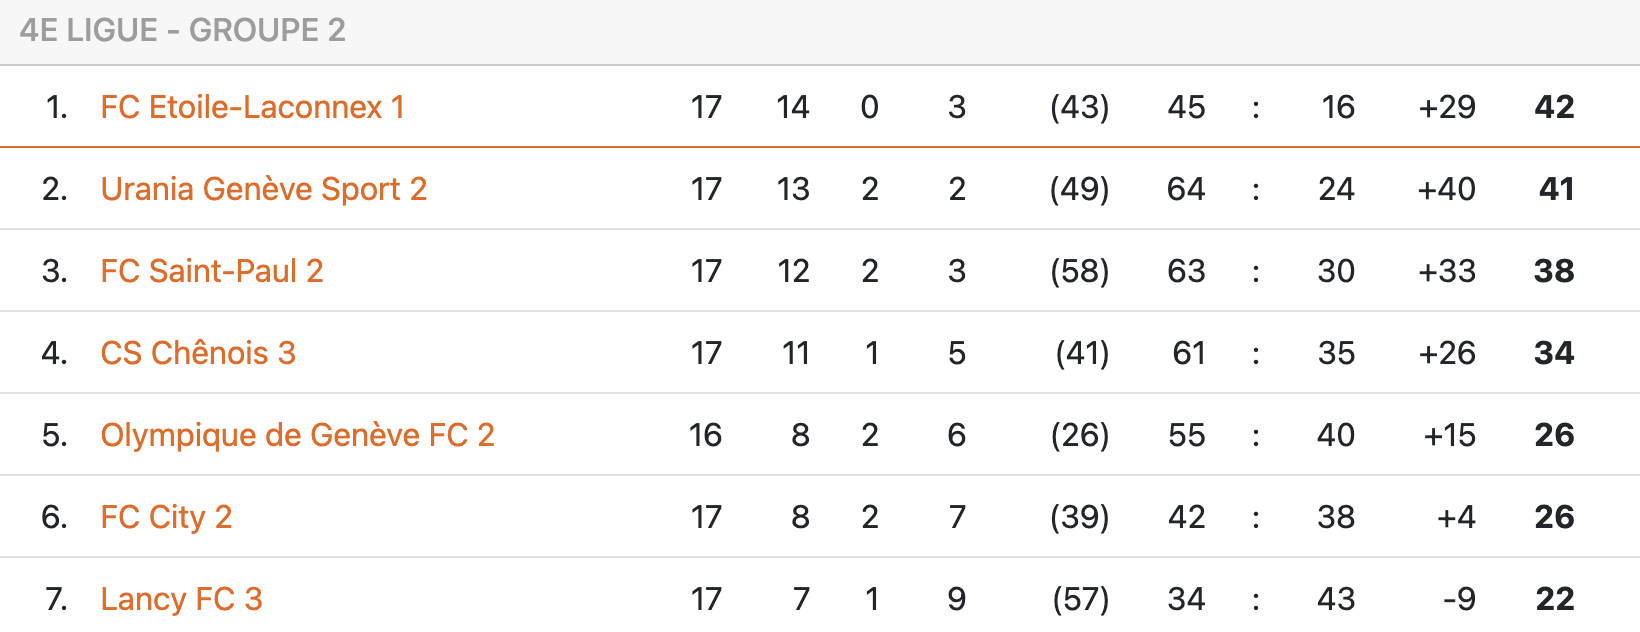The height and width of the screenshot is (632, 1640).
Task: View the Lancy FC 3 team page
Action: click(181, 599)
